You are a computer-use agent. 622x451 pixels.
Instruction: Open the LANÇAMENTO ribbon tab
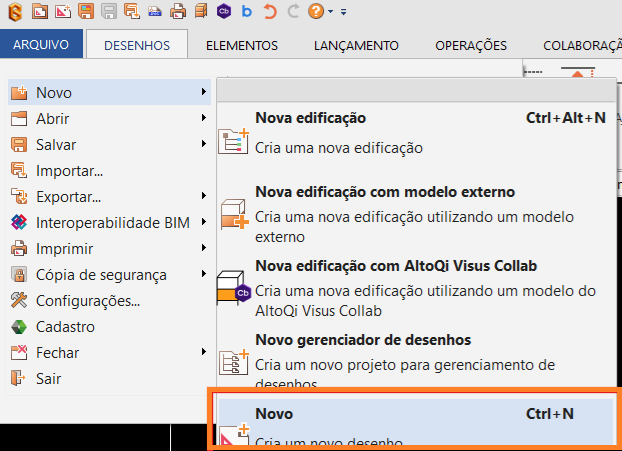click(x=356, y=45)
